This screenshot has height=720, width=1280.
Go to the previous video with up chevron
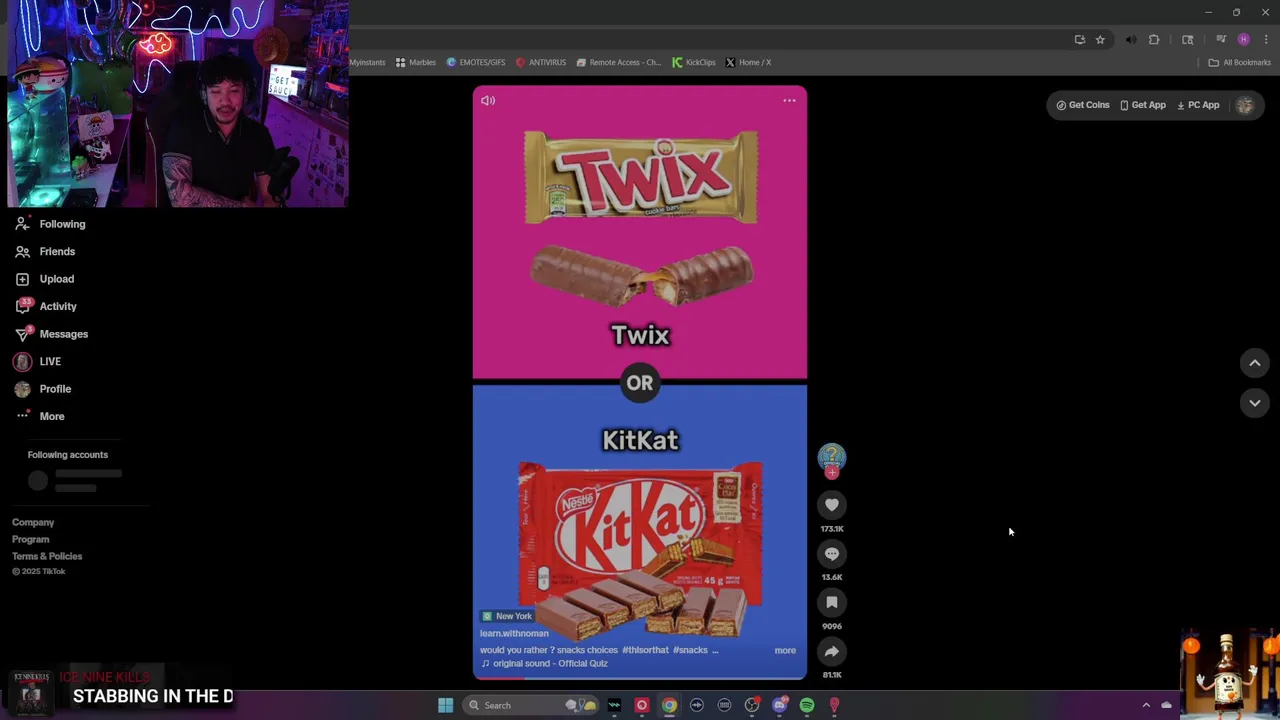(1255, 363)
